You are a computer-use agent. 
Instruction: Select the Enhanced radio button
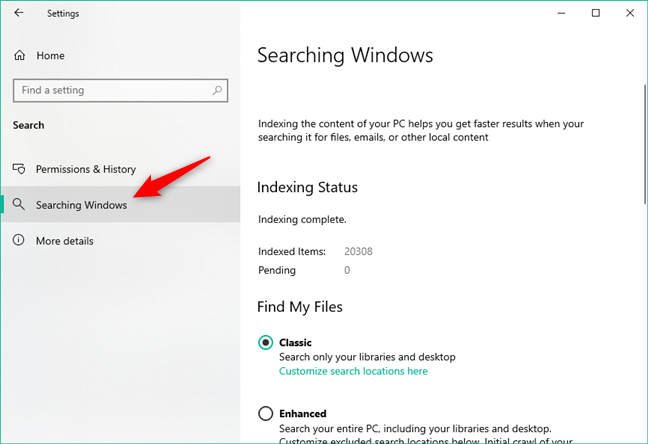click(265, 413)
